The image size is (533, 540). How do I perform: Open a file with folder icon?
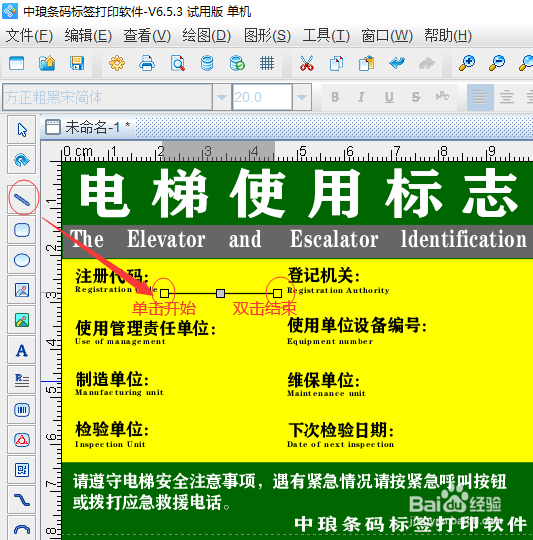point(47,63)
